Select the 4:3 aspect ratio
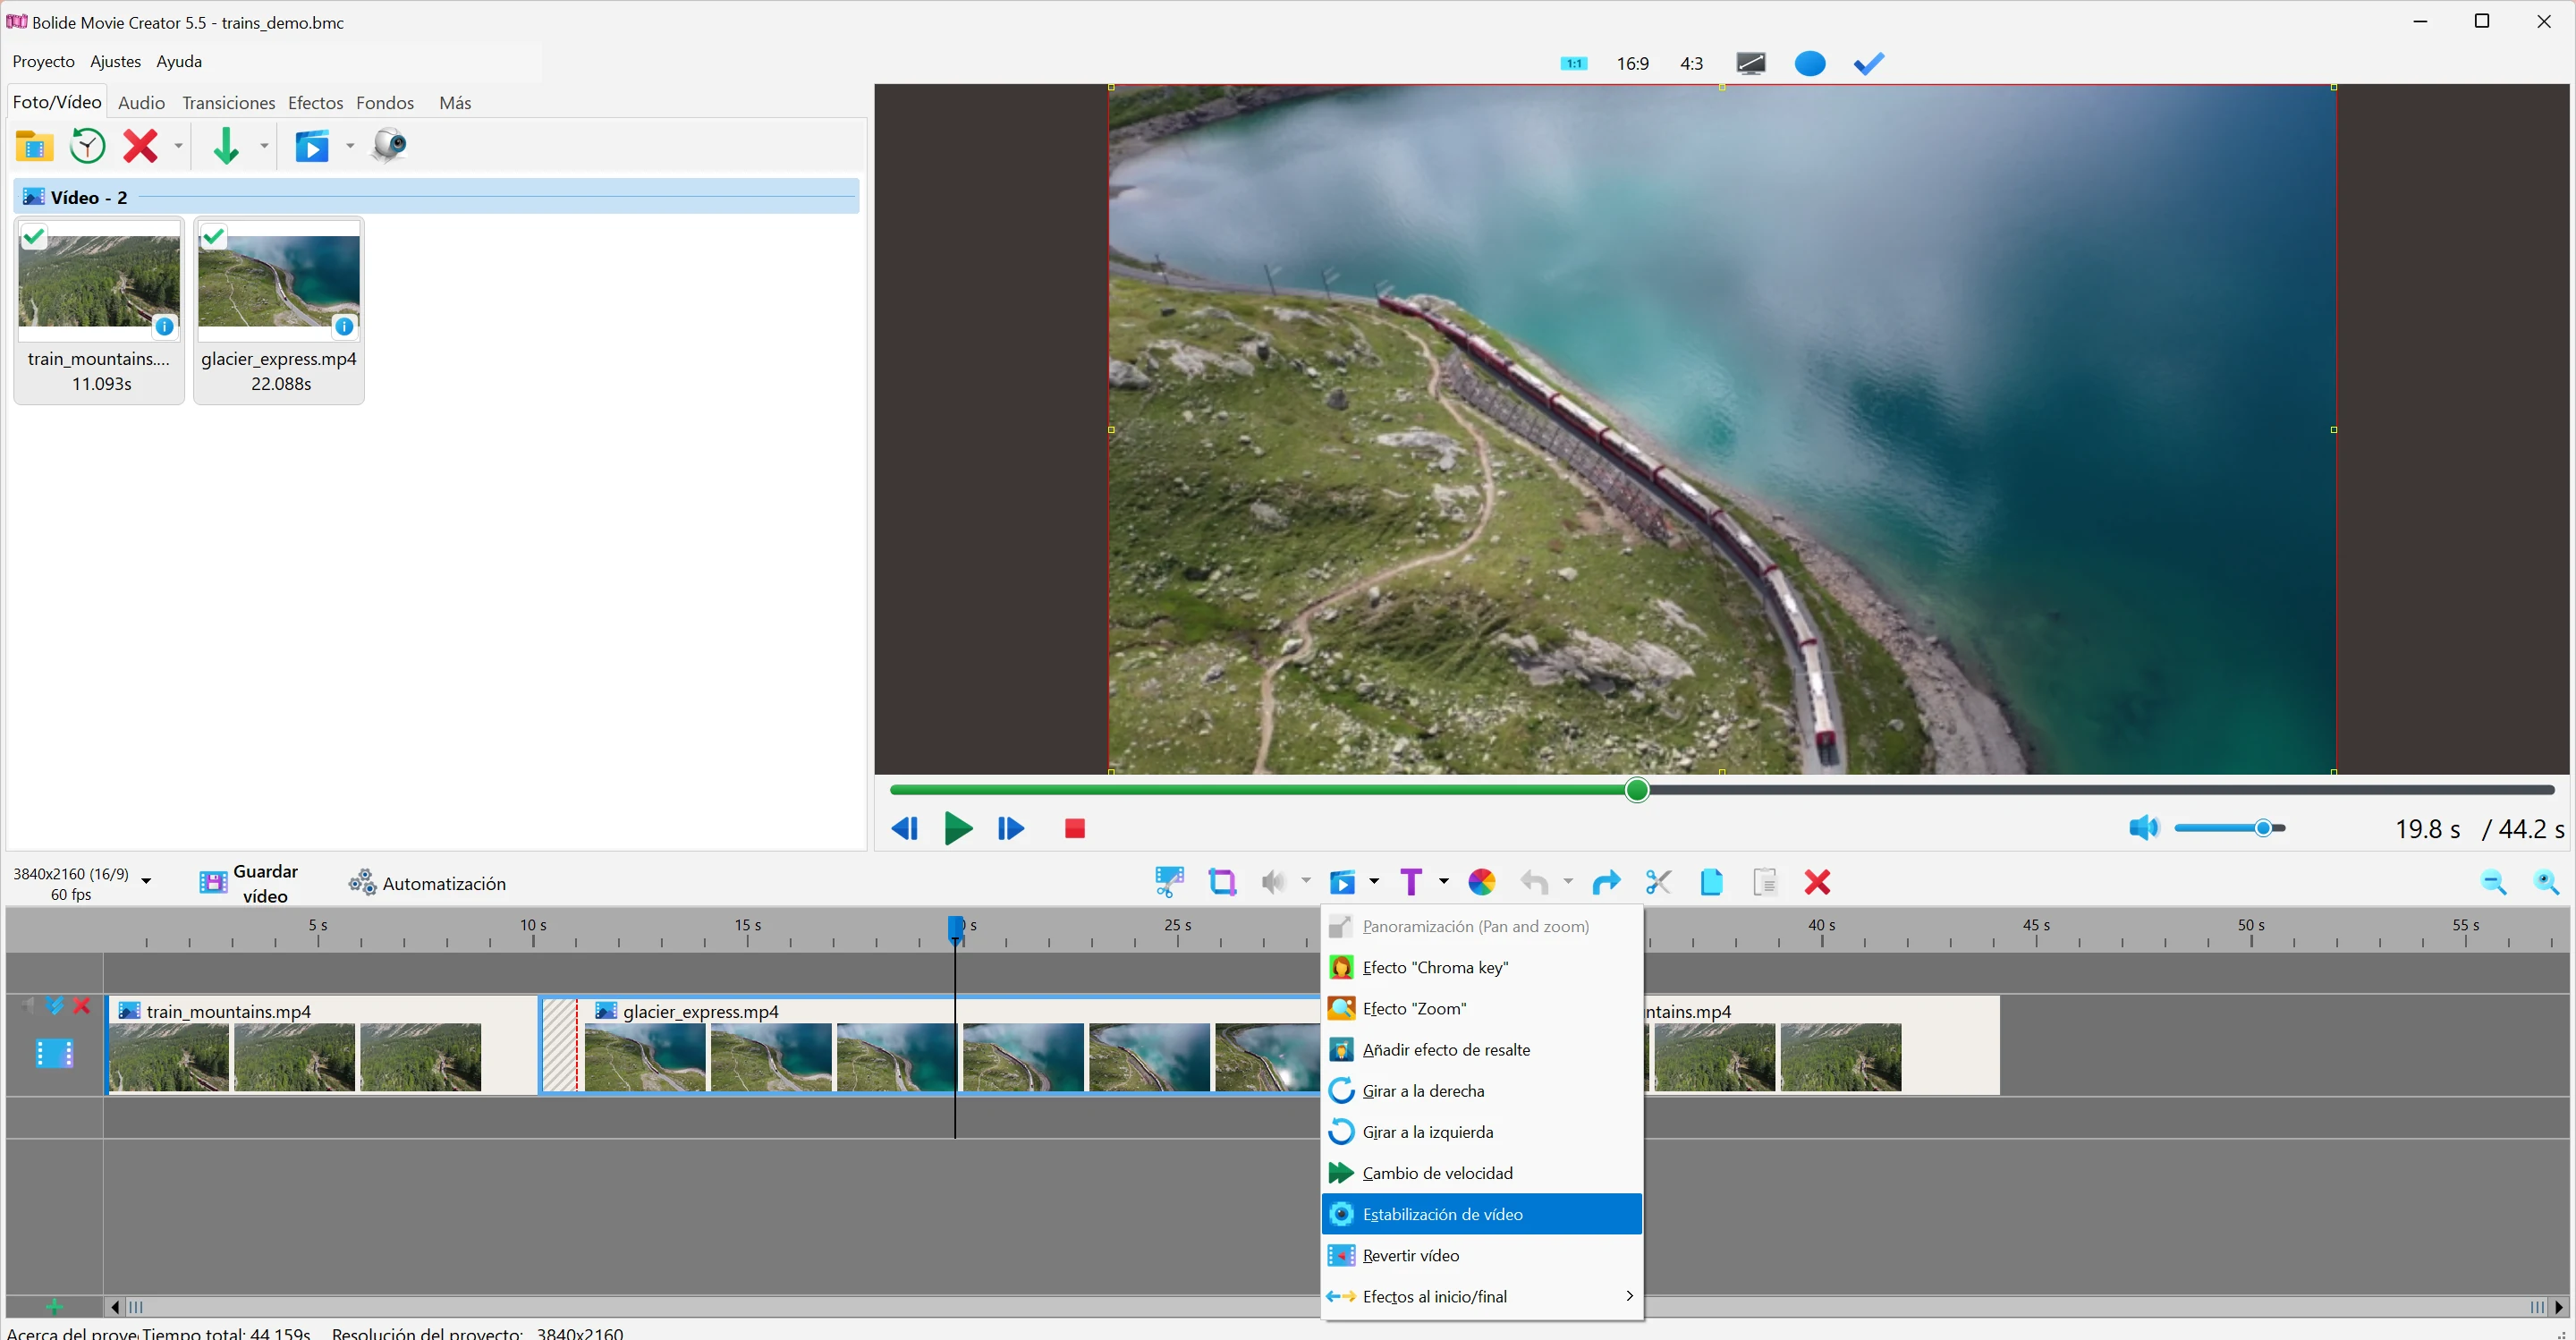2576x1340 pixels. (1692, 64)
